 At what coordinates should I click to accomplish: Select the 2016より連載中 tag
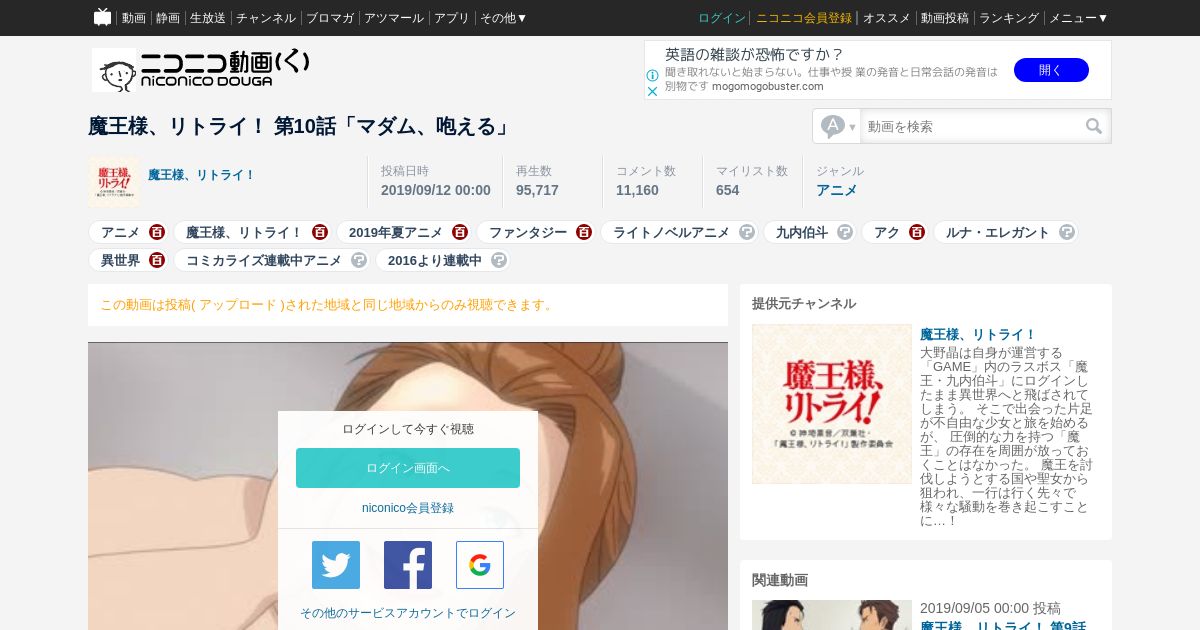pyautogui.click(x=435, y=260)
